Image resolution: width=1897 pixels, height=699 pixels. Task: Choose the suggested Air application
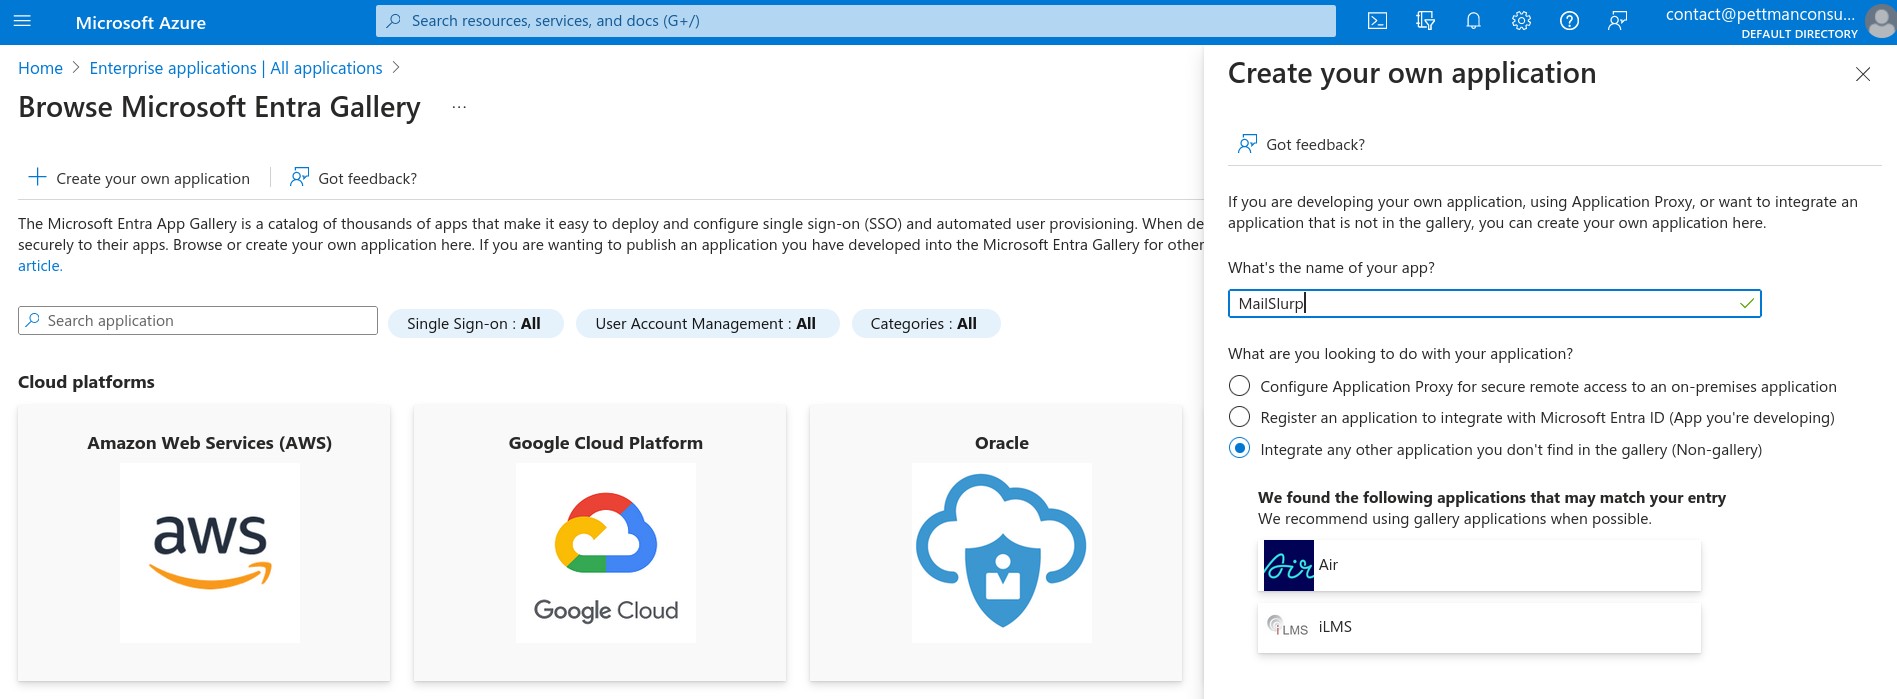1479,566
